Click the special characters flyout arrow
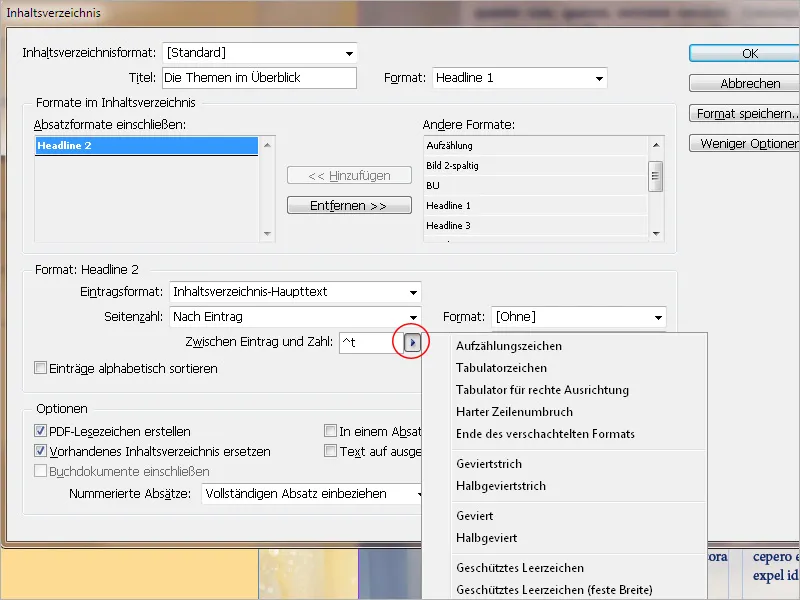Image resolution: width=800 pixels, height=600 pixels. point(411,341)
